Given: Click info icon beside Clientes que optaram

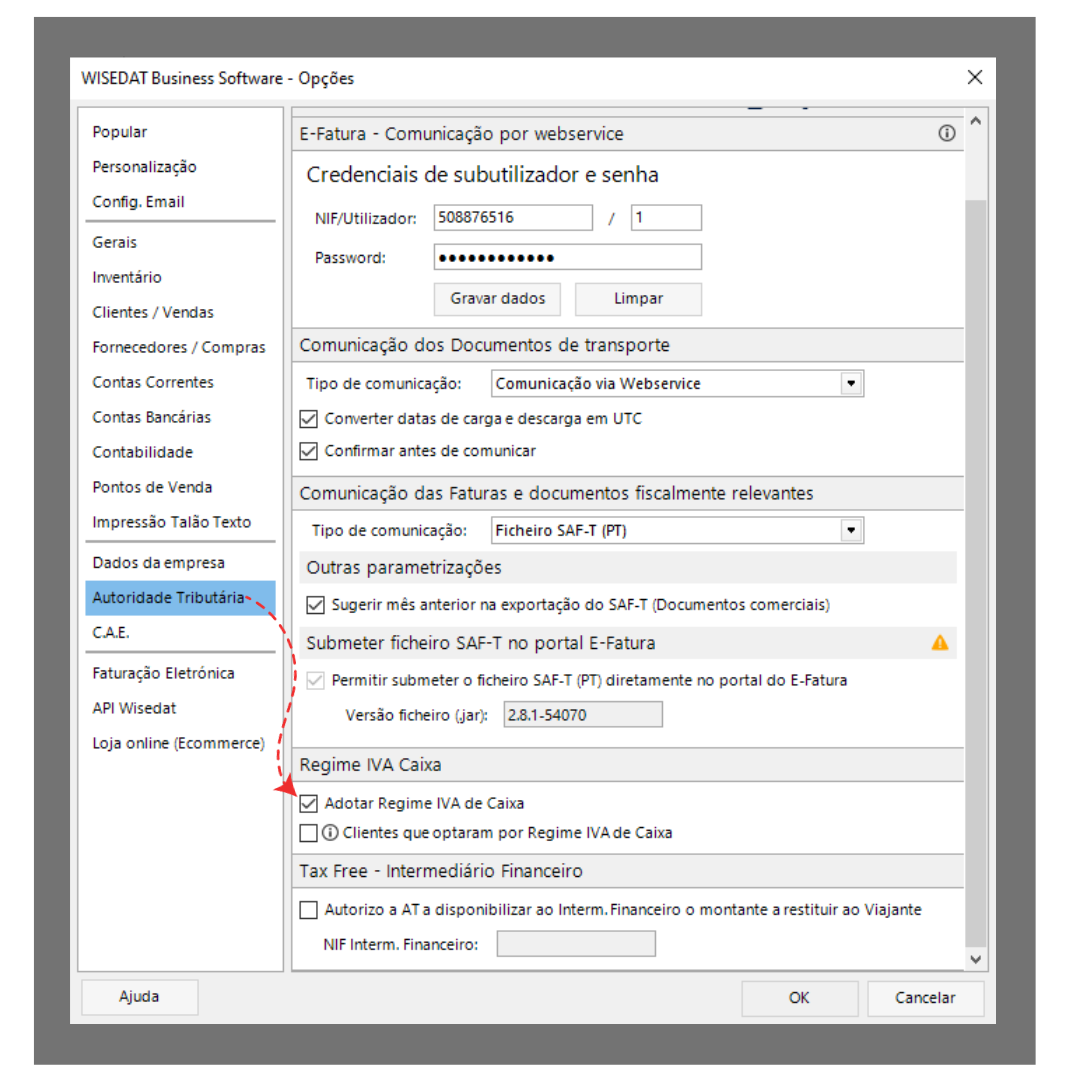Looking at the screenshot, I should [330, 832].
